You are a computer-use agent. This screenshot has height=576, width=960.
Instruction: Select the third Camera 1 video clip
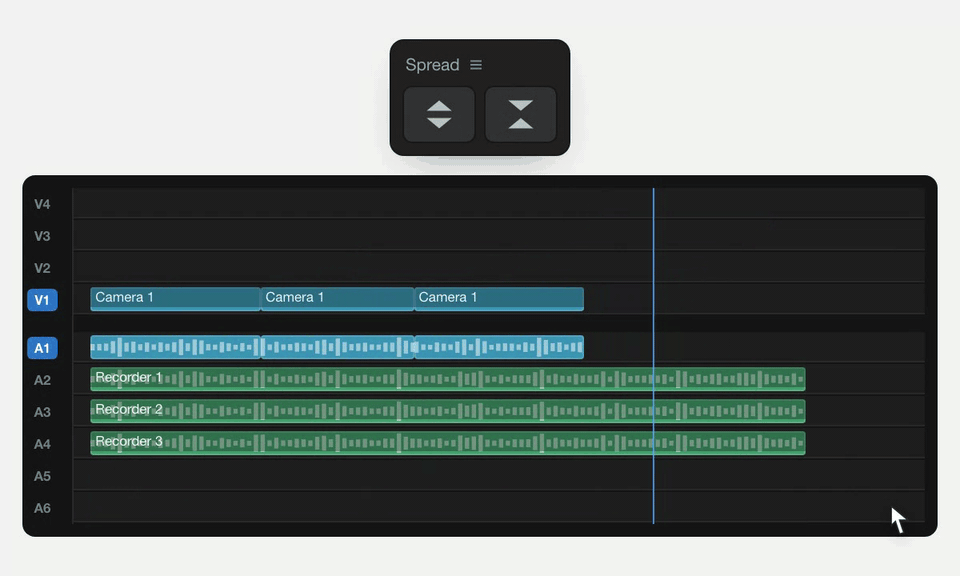click(x=499, y=299)
